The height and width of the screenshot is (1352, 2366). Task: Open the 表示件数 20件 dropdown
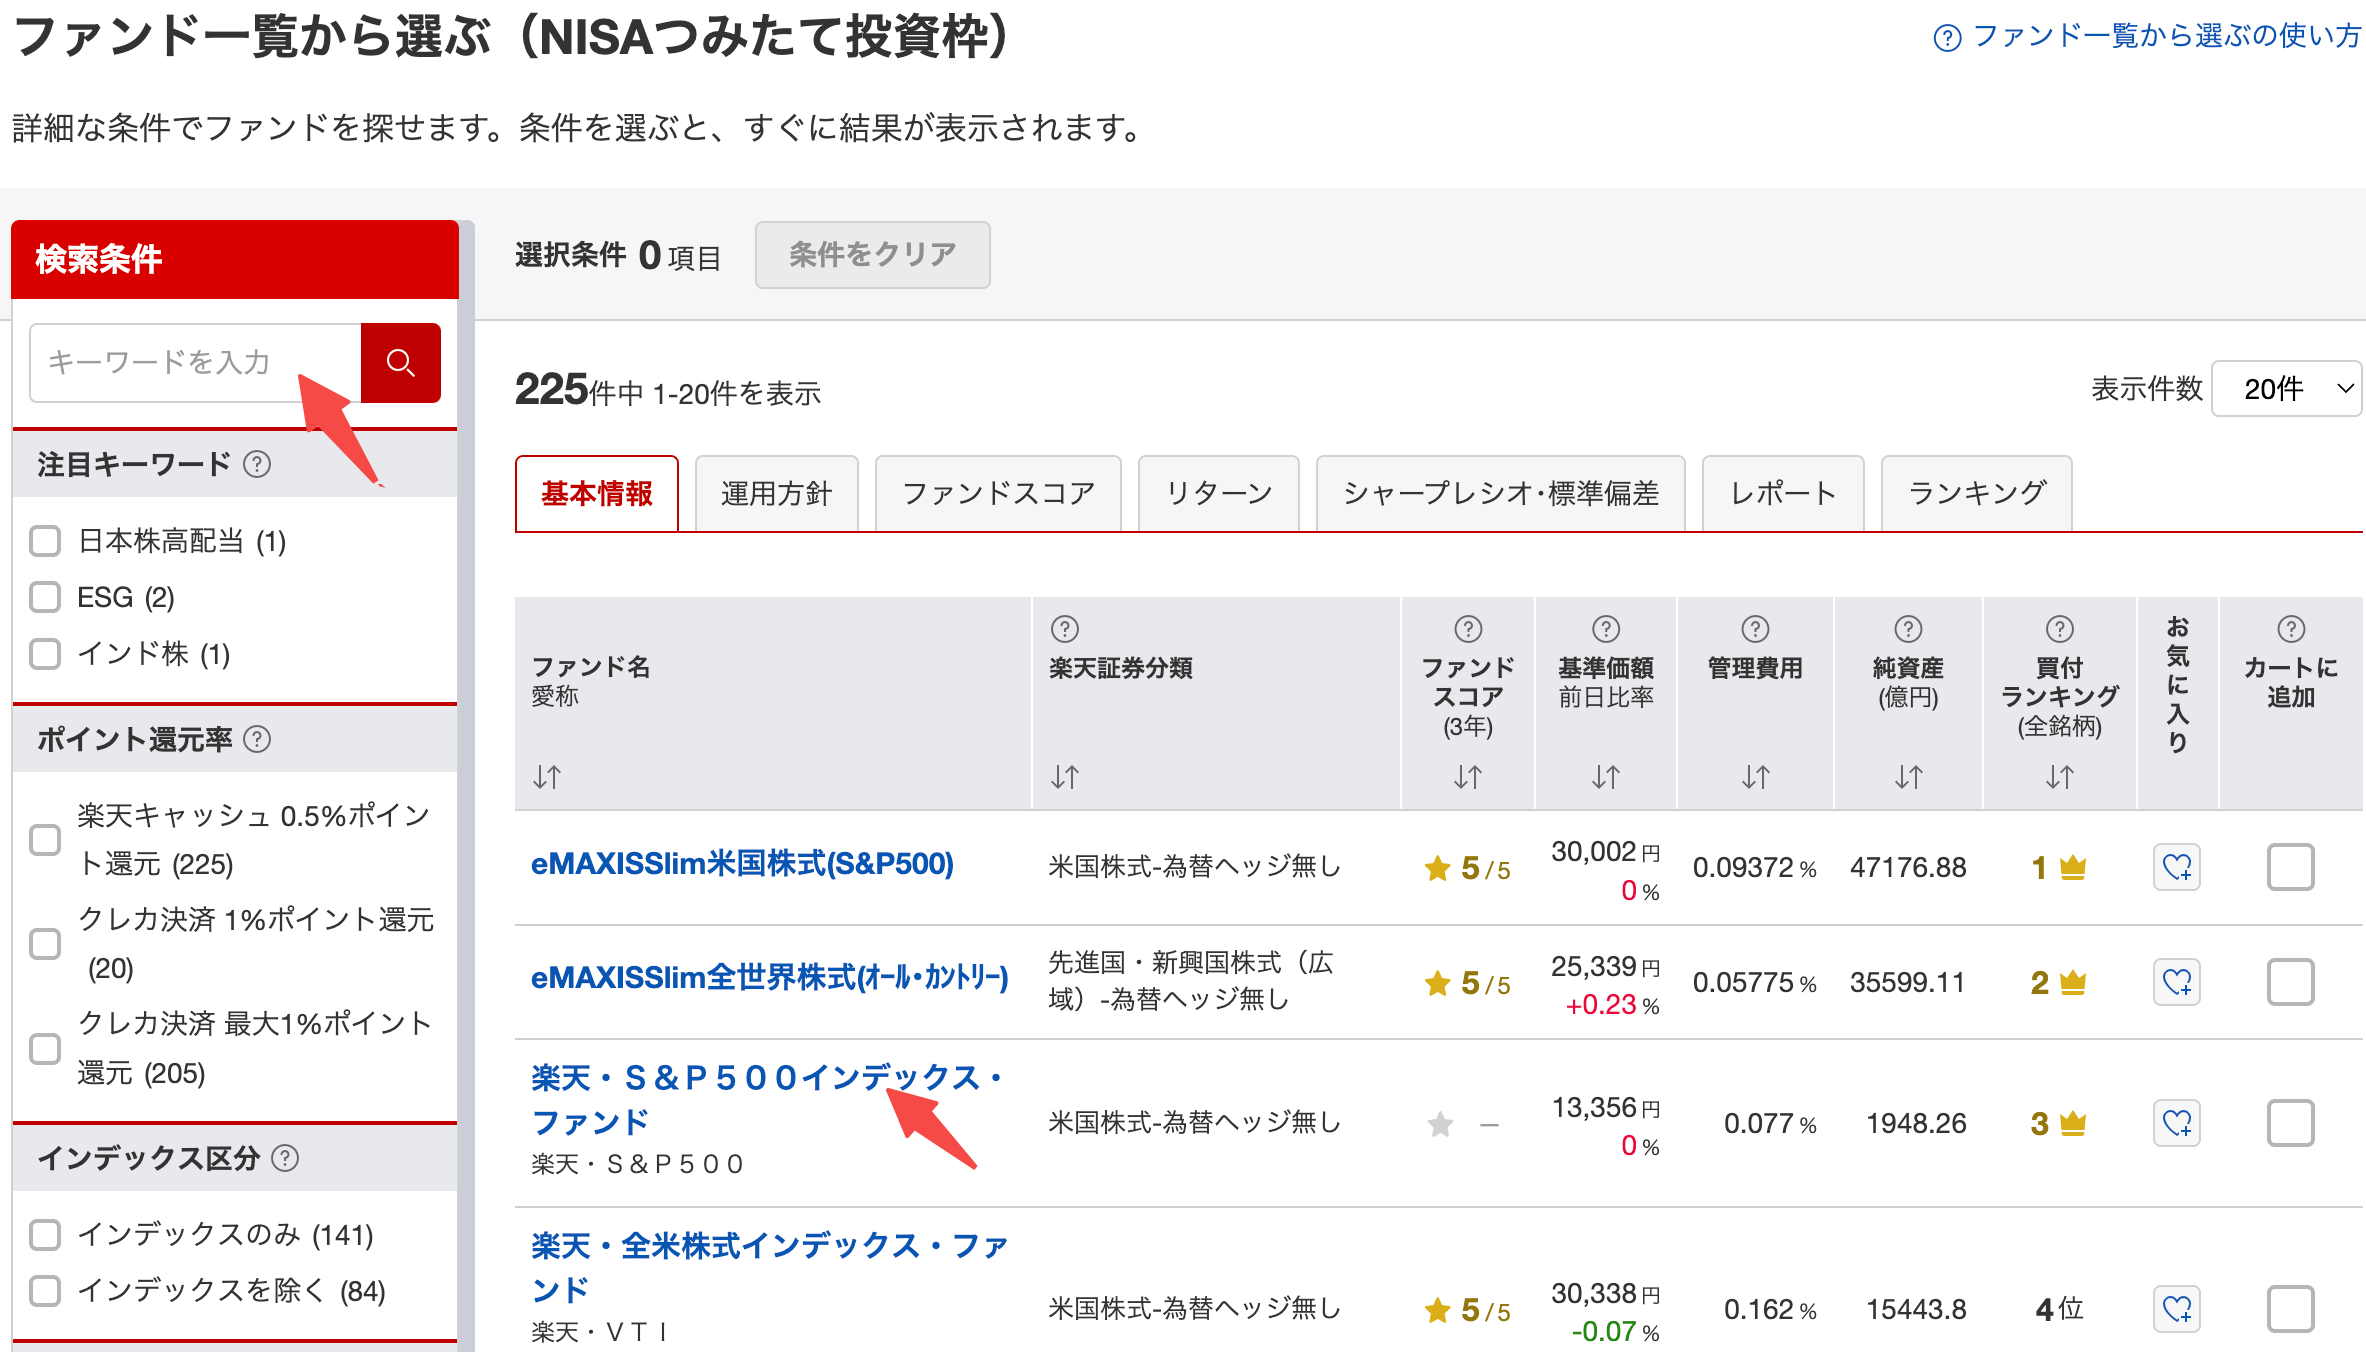2287,389
